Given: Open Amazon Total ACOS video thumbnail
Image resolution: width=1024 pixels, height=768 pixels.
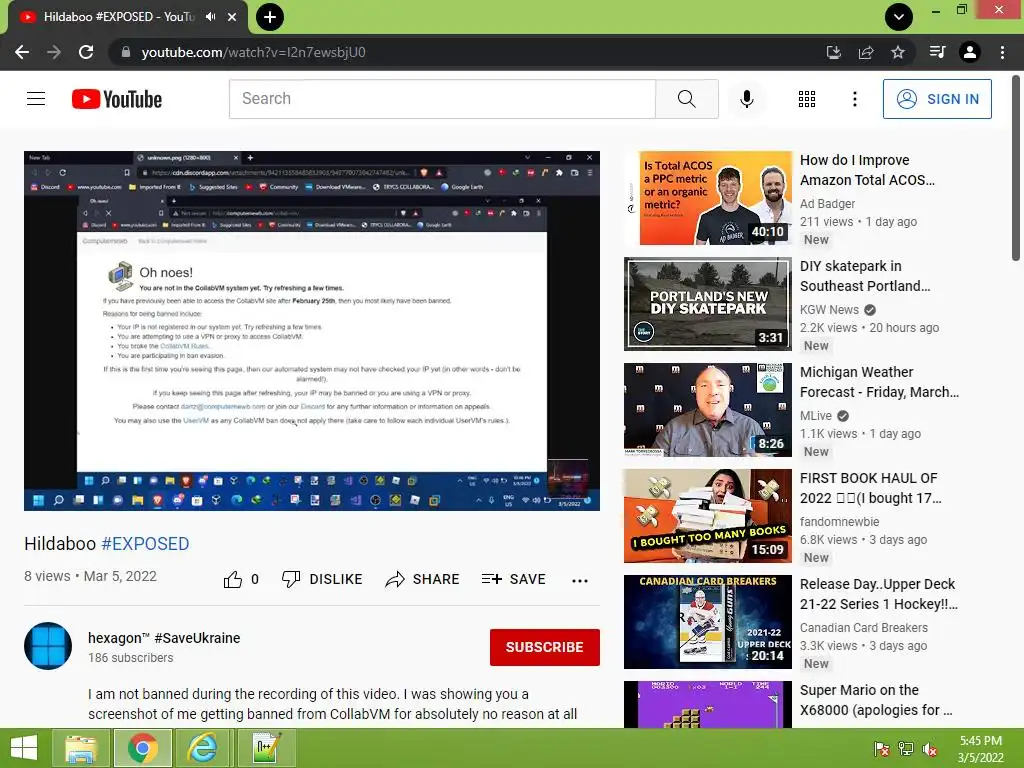Looking at the screenshot, I should click(708, 199).
